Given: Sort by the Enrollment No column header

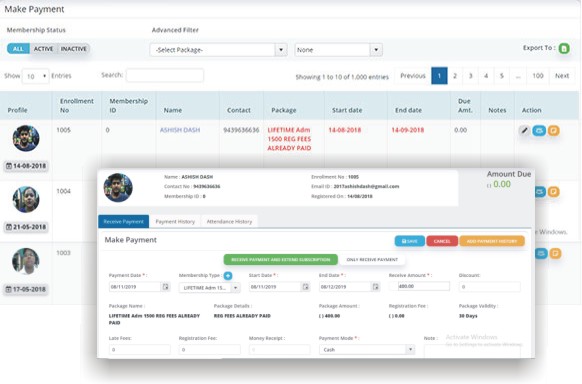Looking at the screenshot, I should (x=76, y=105).
